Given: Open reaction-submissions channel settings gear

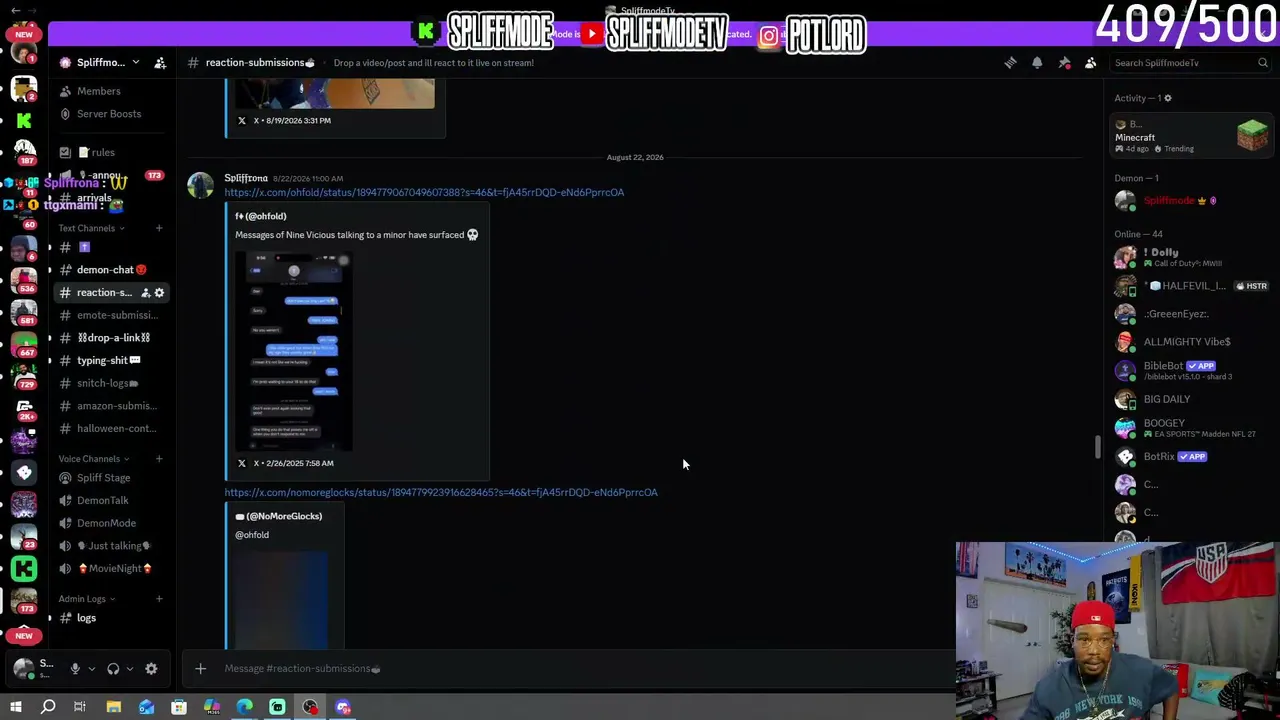Looking at the screenshot, I should [159, 293].
